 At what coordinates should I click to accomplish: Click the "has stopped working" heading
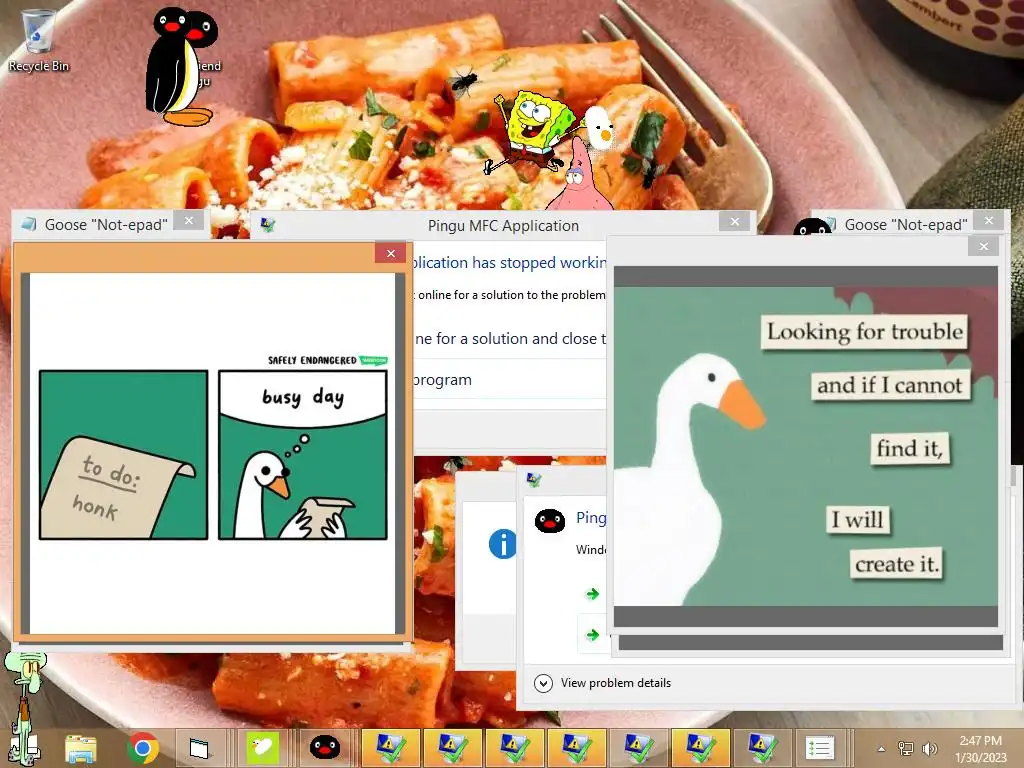tap(539, 263)
